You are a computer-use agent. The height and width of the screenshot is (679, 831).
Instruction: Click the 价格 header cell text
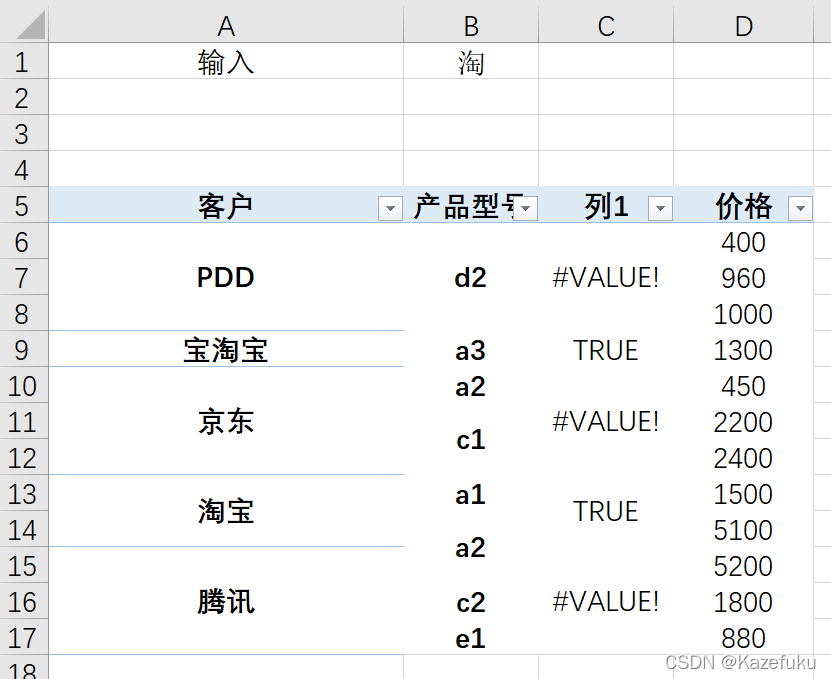744,206
